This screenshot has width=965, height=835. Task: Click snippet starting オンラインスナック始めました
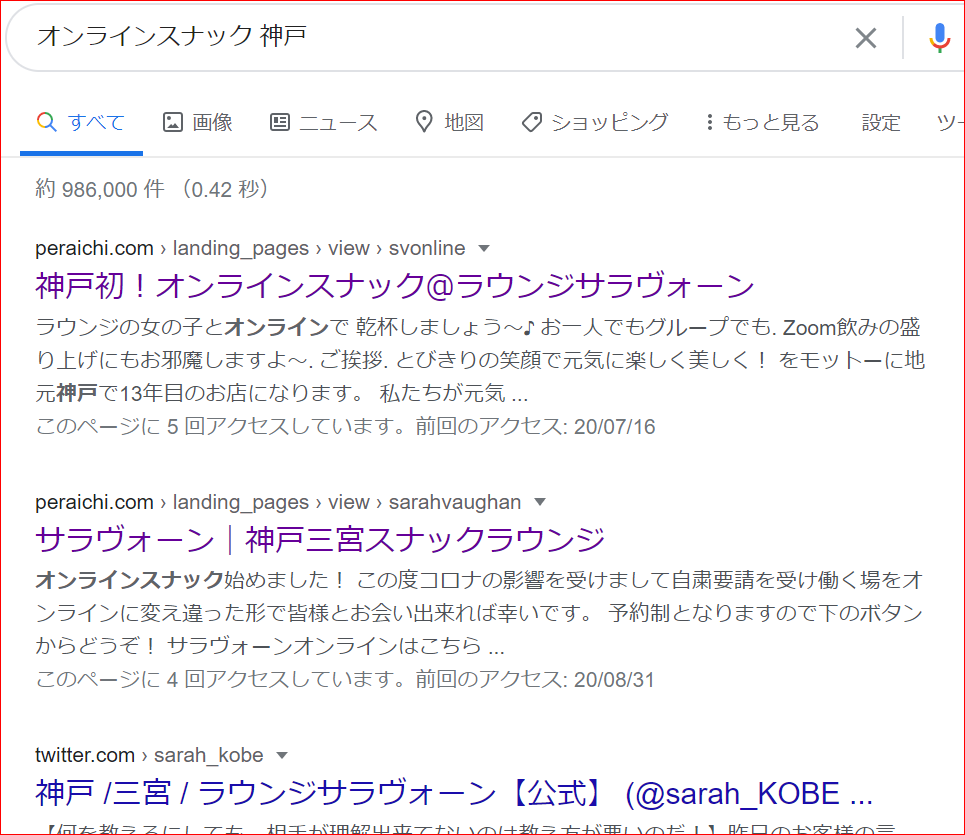tap(479, 613)
